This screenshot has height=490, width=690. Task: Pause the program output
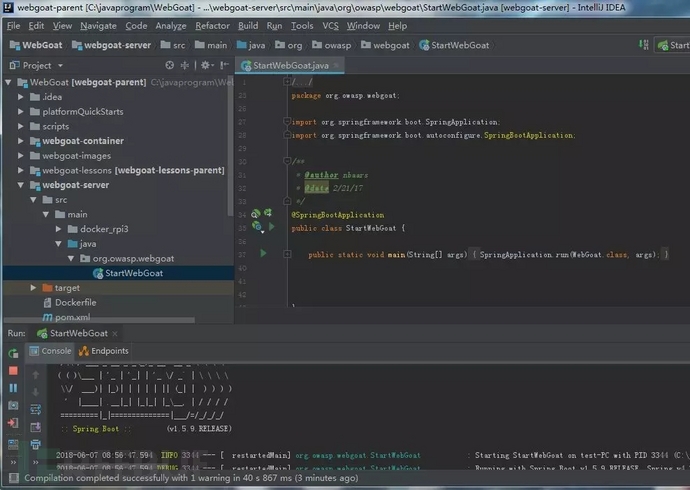[x=13, y=387]
